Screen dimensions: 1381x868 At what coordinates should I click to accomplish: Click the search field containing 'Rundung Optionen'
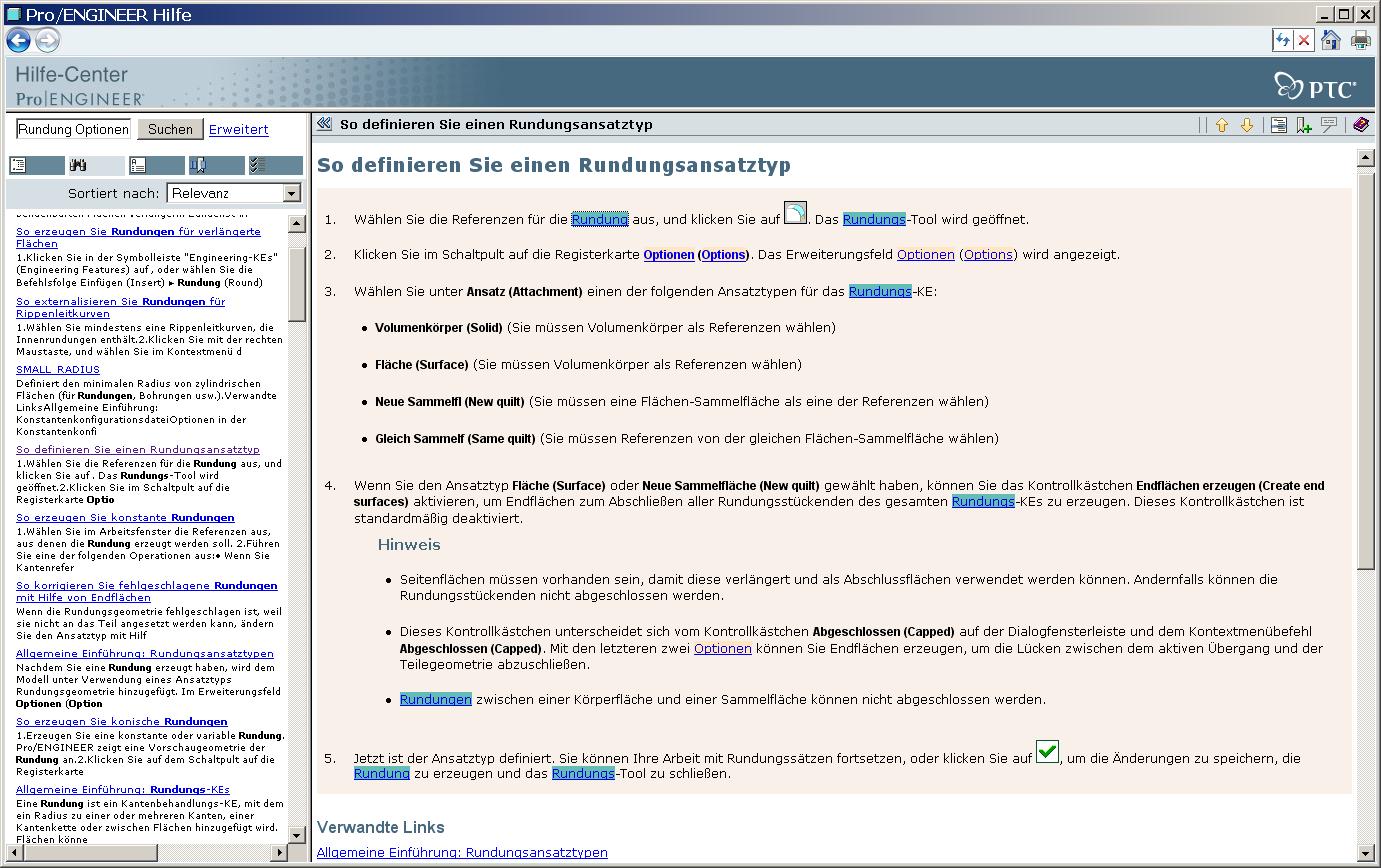tap(73, 129)
